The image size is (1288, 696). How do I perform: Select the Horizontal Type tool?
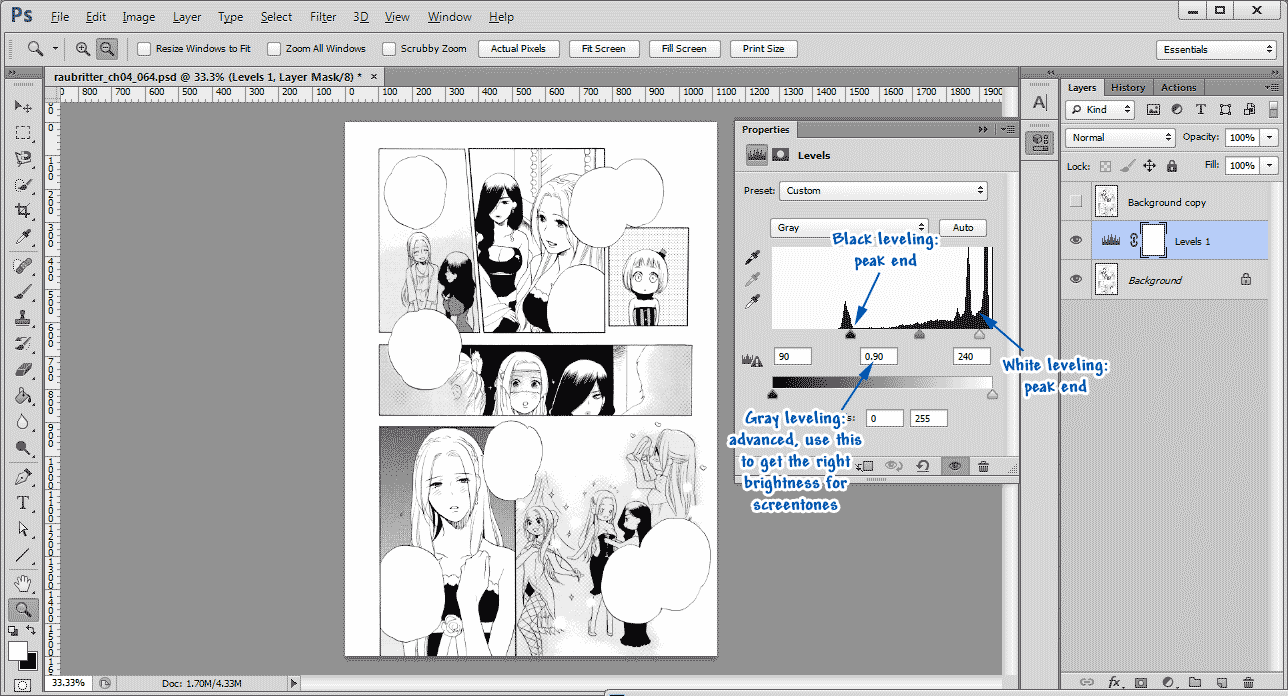click(22, 503)
